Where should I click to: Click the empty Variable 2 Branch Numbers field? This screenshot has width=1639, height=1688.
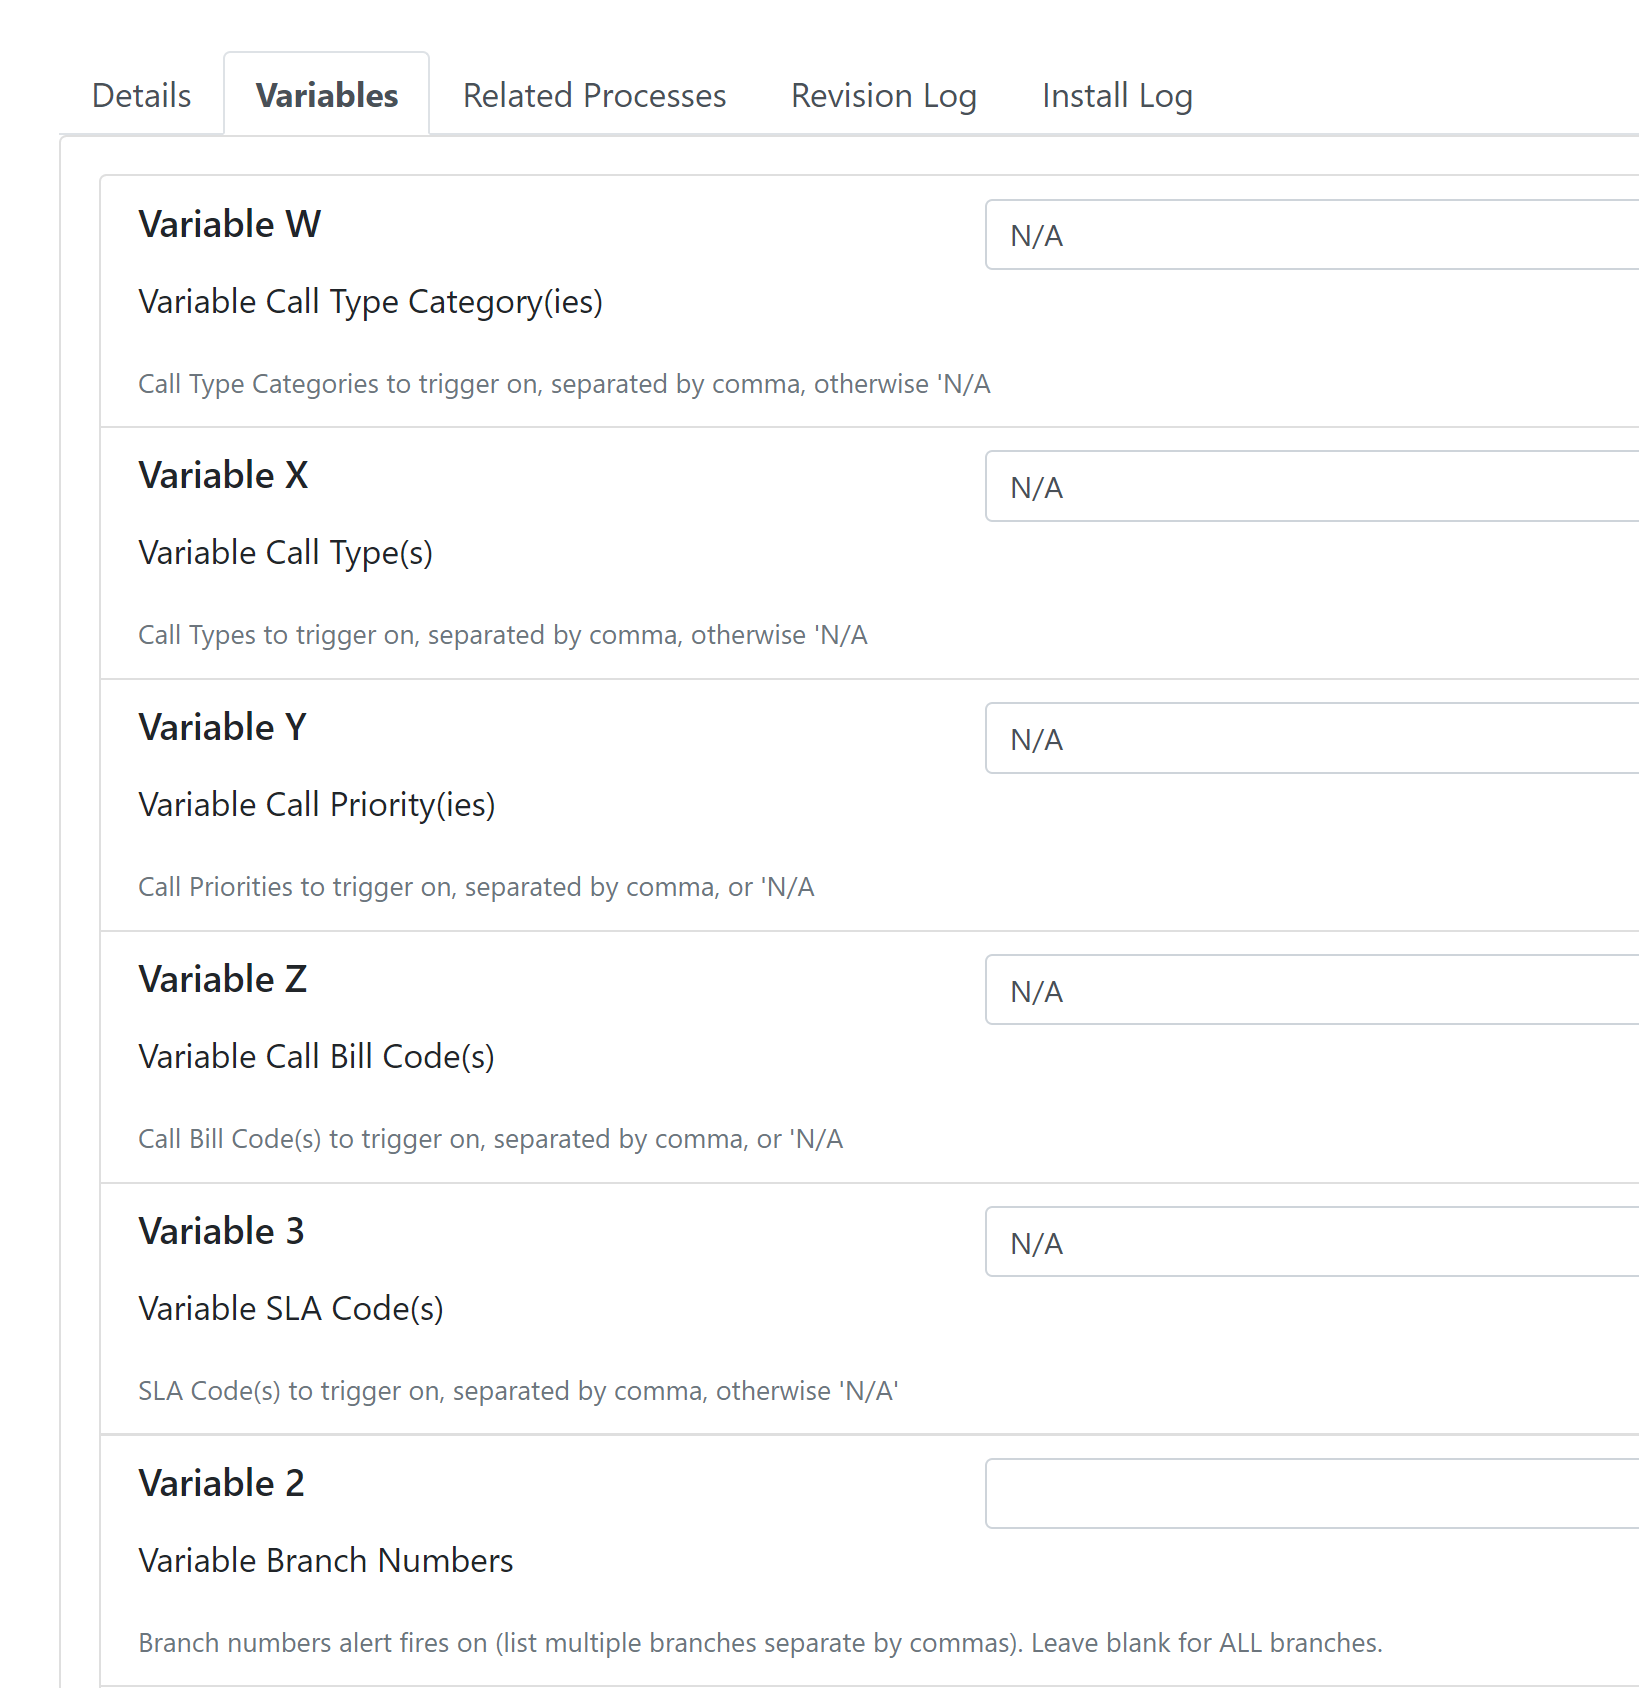coord(1312,1494)
